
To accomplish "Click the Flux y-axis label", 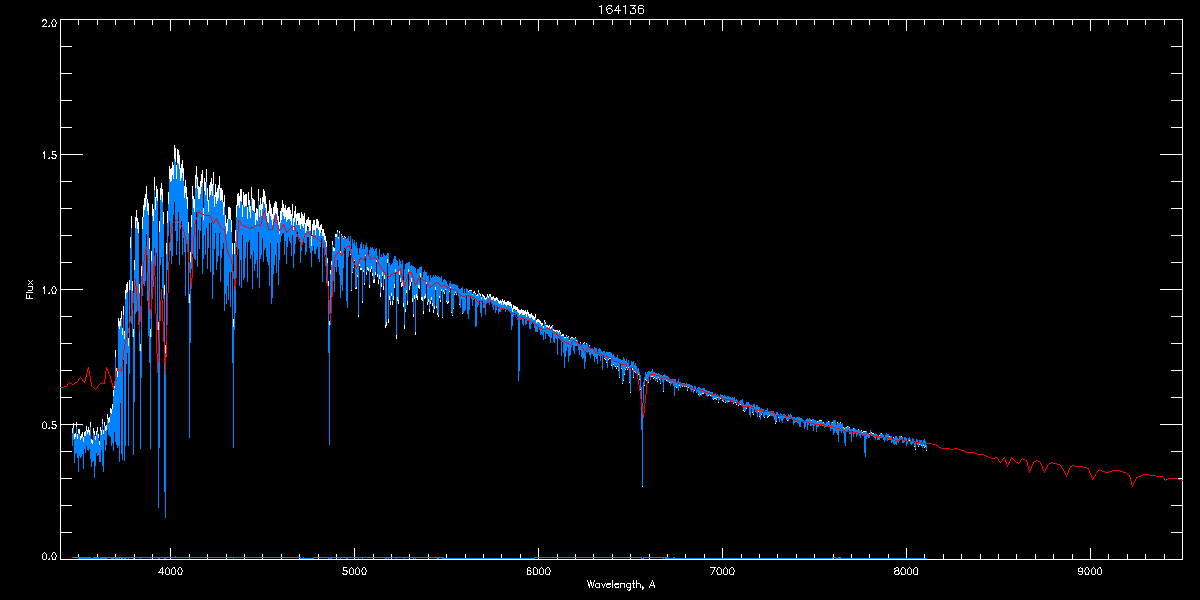I will coord(29,290).
